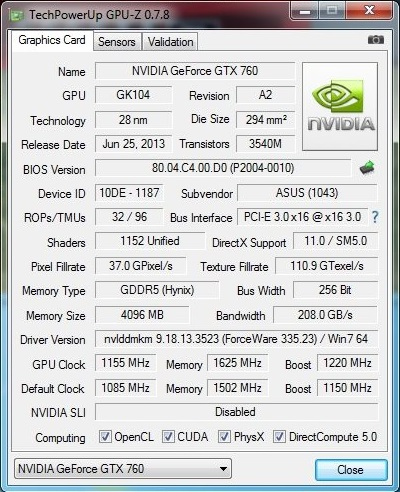The image size is (400, 492).
Task: Click the Default Clock Memory field 1502 MHz
Action: [237, 388]
